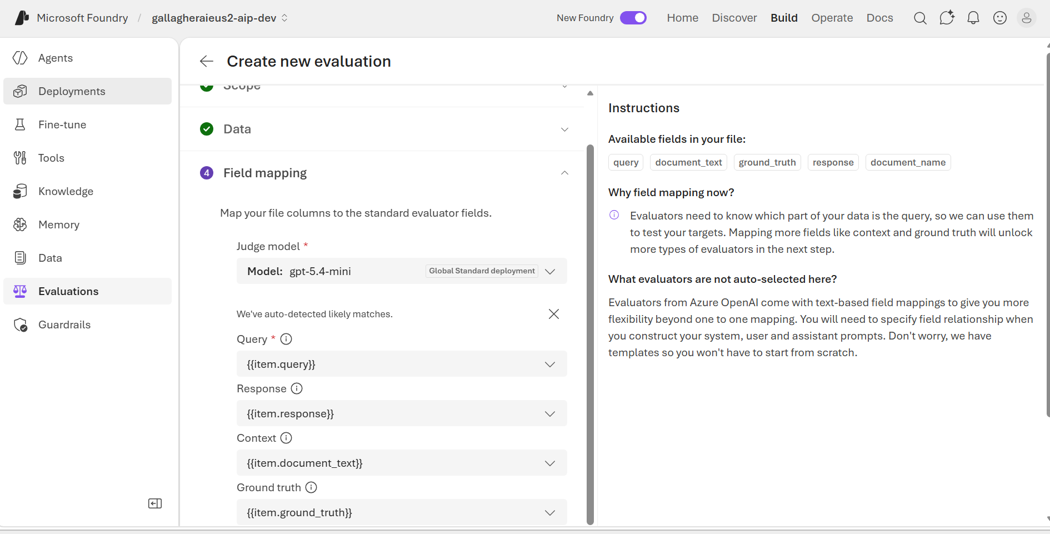The height and width of the screenshot is (534, 1050).
Task: Switch to the Operate tab
Action: pyautogui.click(x=832, y=18)
